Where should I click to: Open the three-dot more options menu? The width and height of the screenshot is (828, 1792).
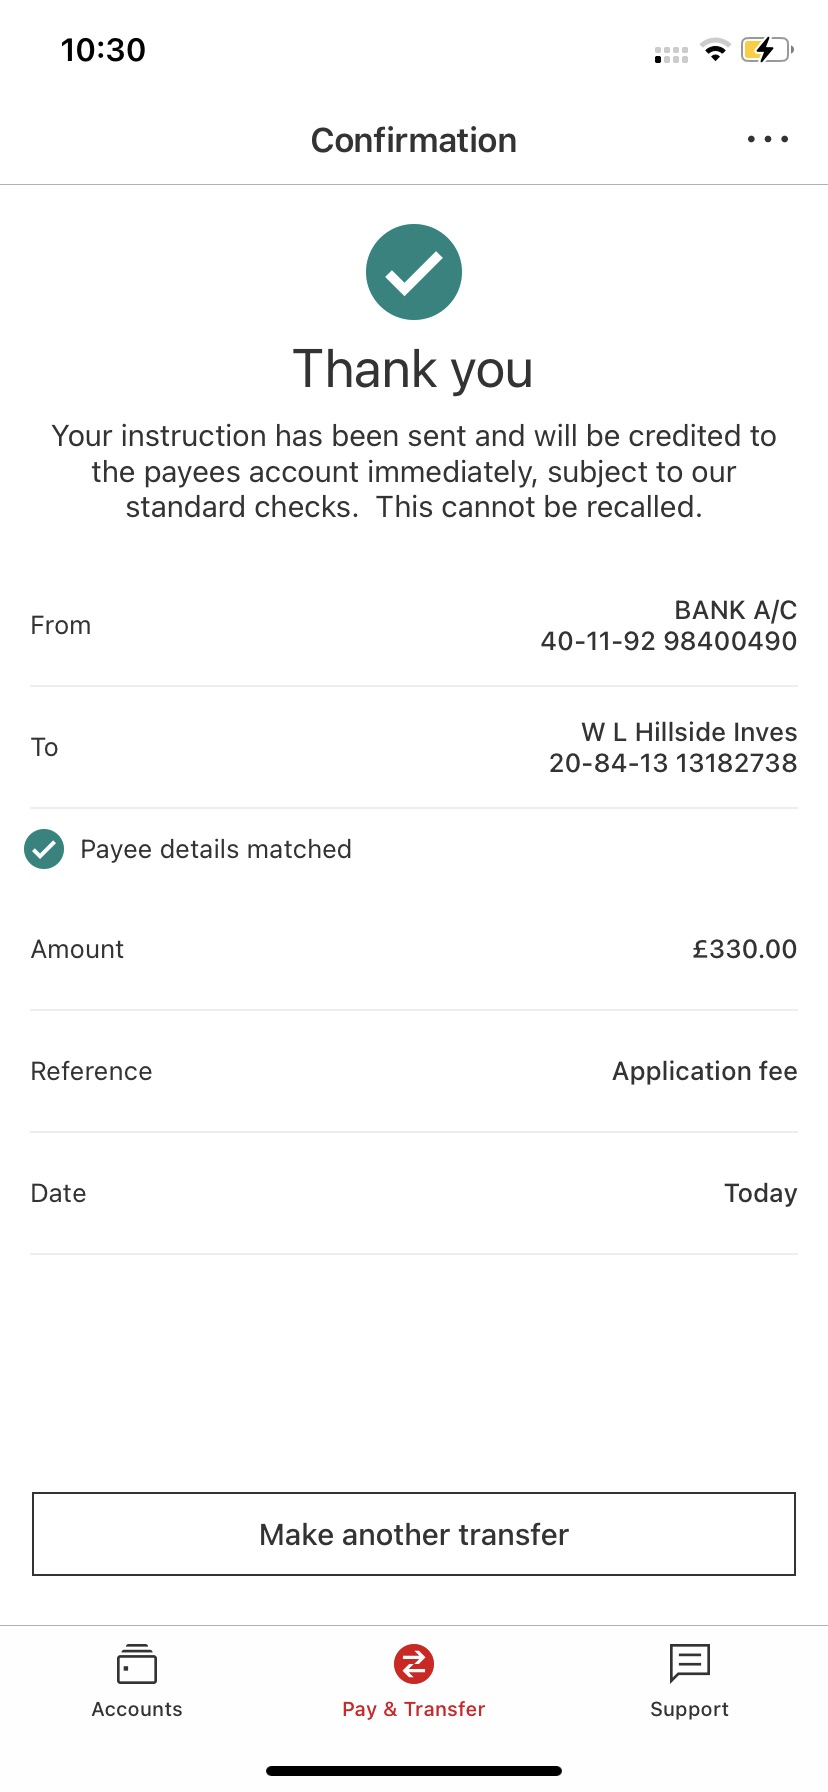pos(767,140)
